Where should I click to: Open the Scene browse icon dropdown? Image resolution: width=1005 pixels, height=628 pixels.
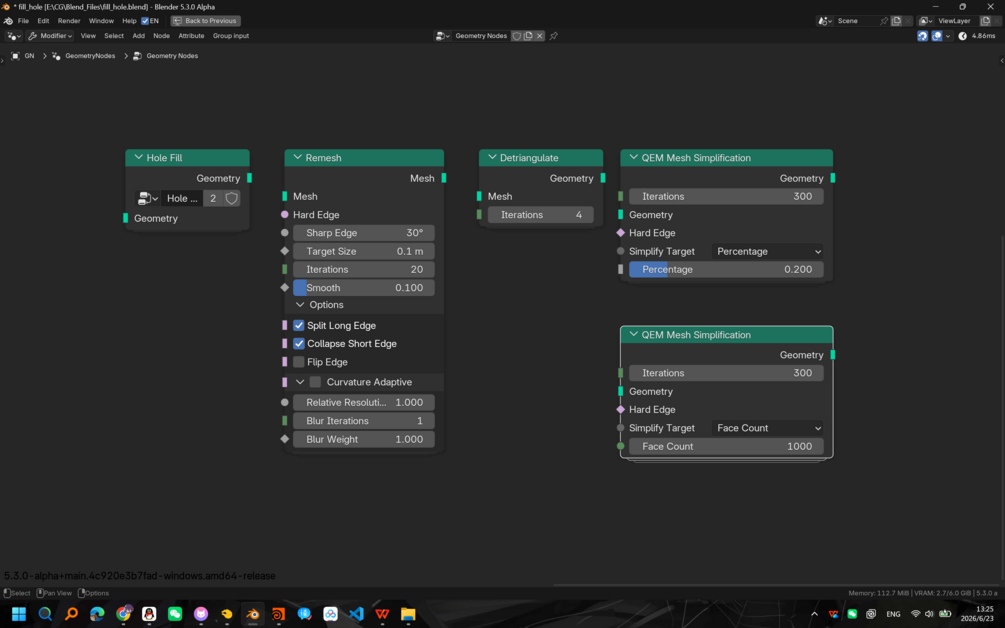tap(825, 21)
